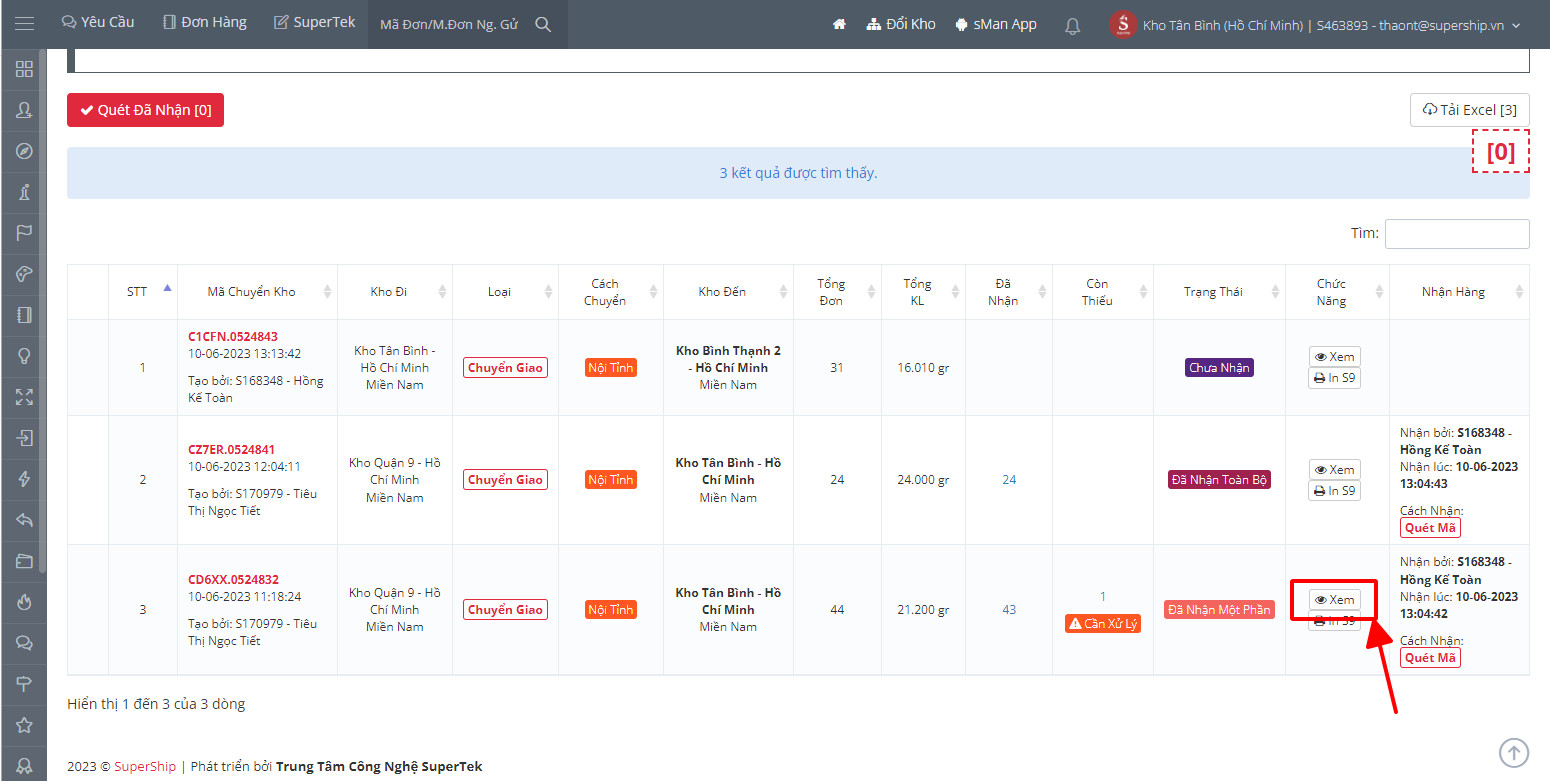Open the hamburger menu in top bar
The height and width of the screenshot is (781, 1550).
click(24, 24)
